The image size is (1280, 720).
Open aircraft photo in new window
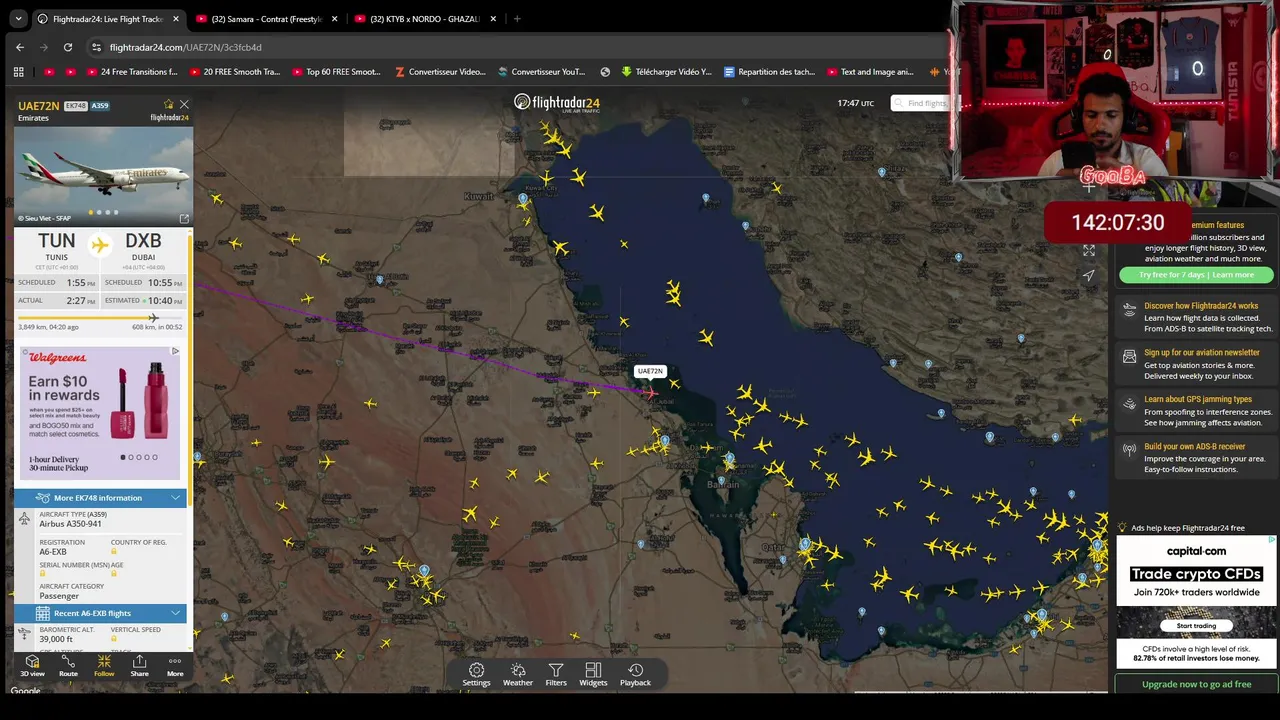pos(184,218)
